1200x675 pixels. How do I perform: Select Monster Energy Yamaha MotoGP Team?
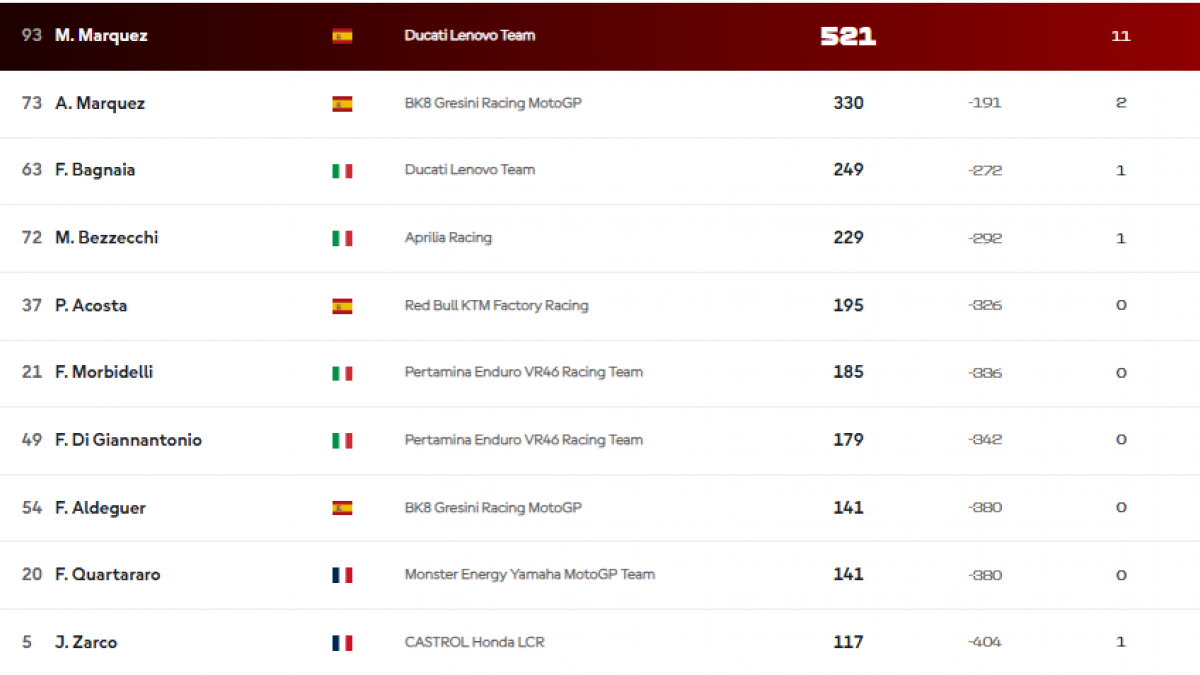tap(529, 574)
